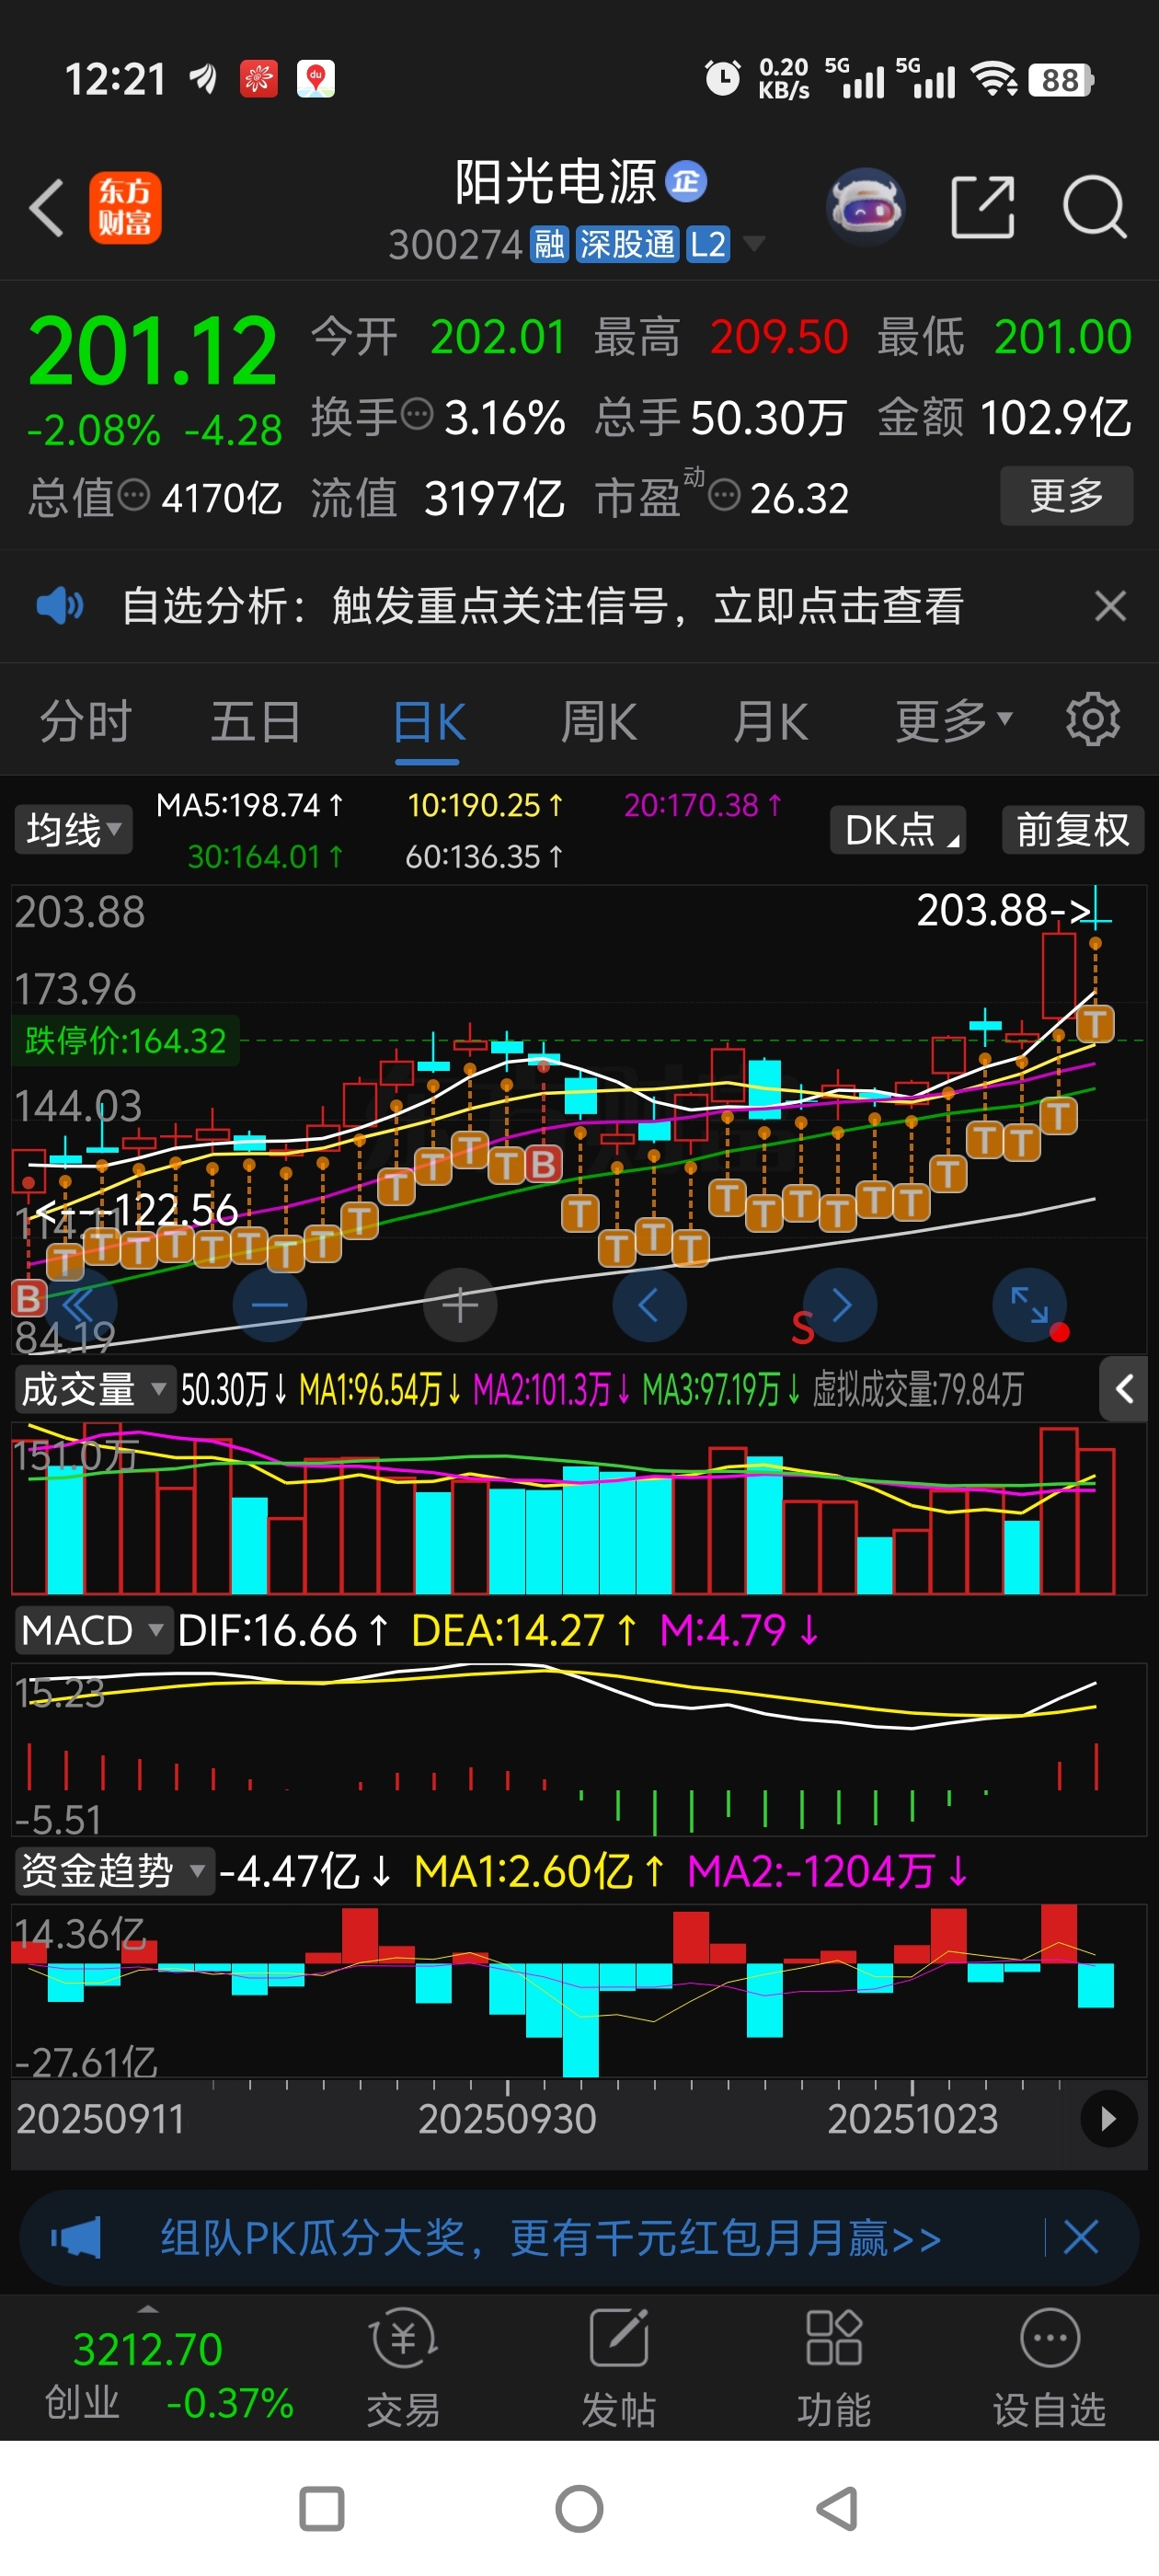Tap latest T marker on candlestick
1159x2576 pixels.
[1095, 1023]
